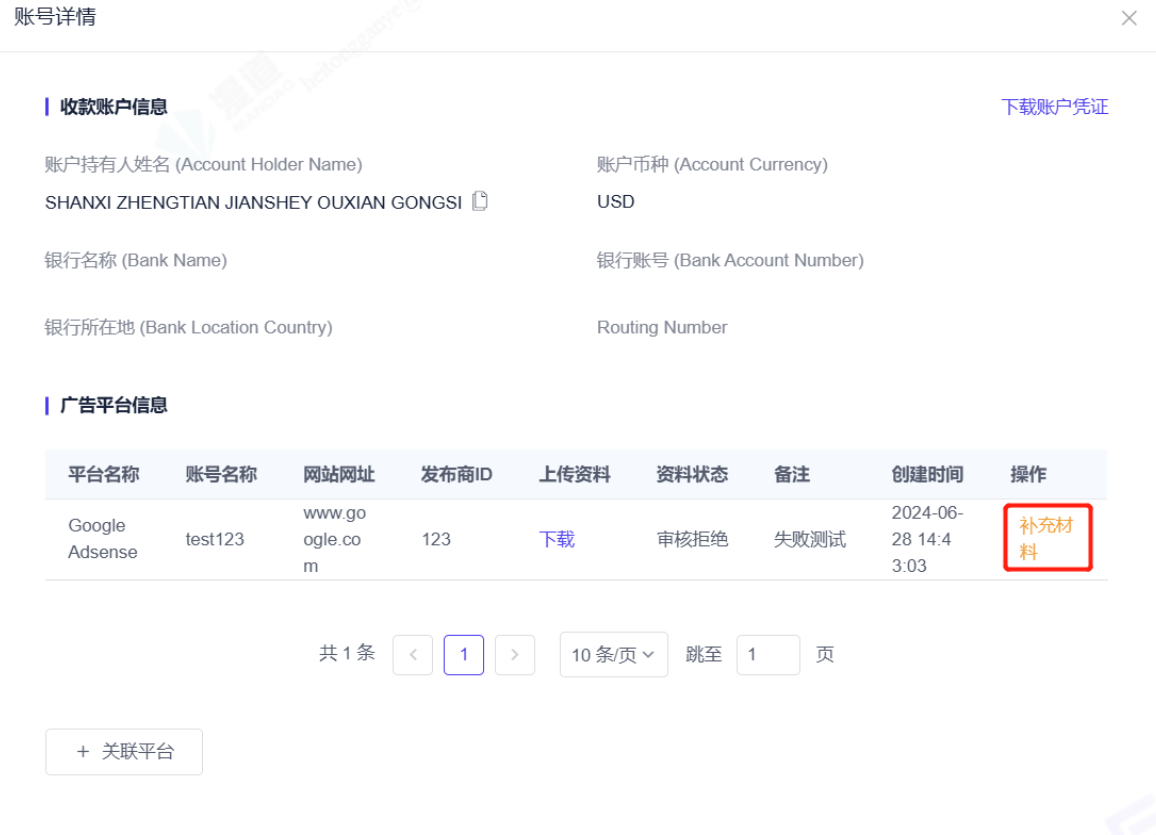Click the 跳至 page number input field

(768, 655)
